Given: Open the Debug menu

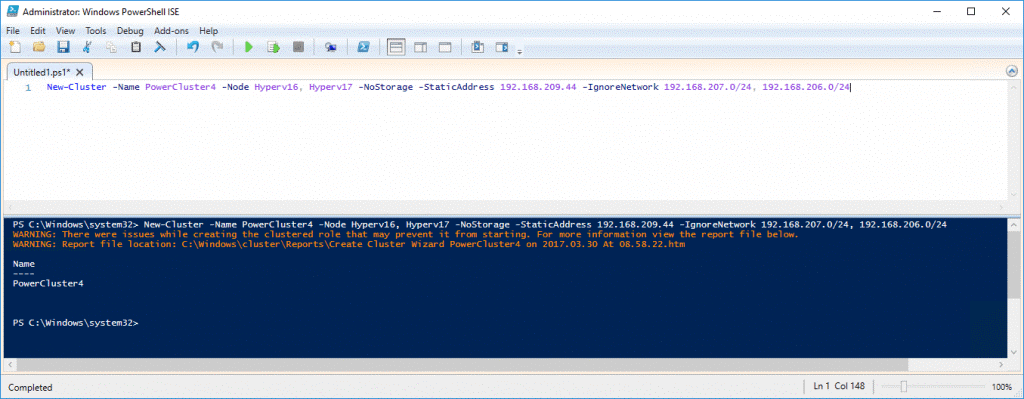Looking at the screenshot, I should (130, 31).
